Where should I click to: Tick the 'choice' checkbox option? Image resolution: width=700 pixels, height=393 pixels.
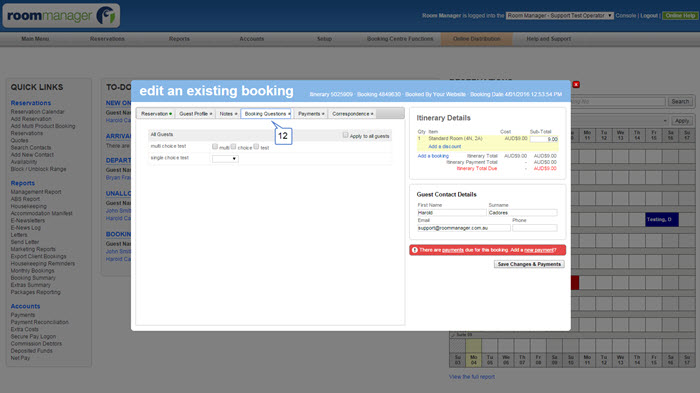233,146
